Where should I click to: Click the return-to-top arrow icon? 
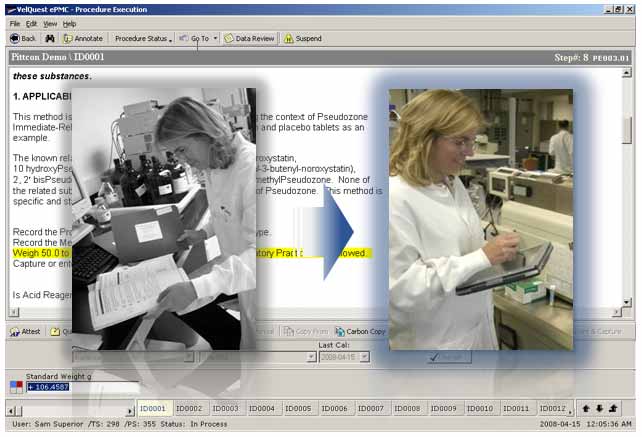click(x=613, y=408)
